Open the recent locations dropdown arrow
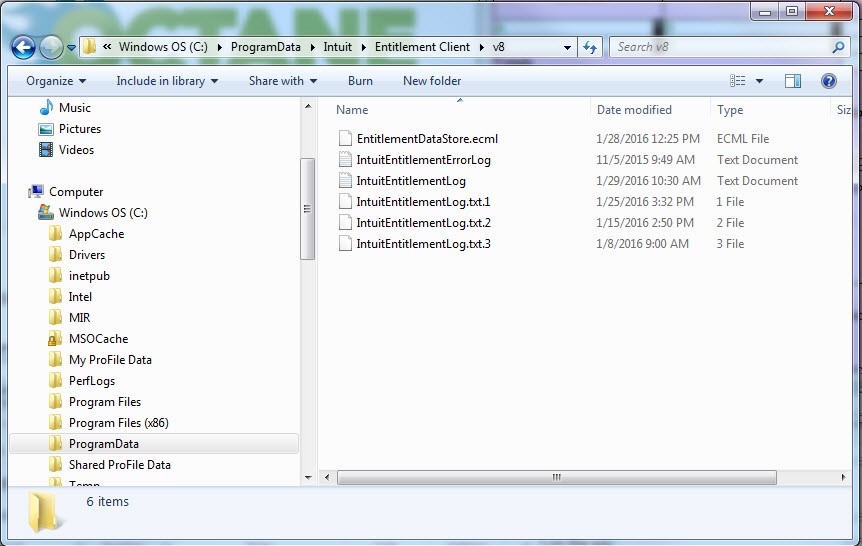Screen dimensions: 862x546 71,48
